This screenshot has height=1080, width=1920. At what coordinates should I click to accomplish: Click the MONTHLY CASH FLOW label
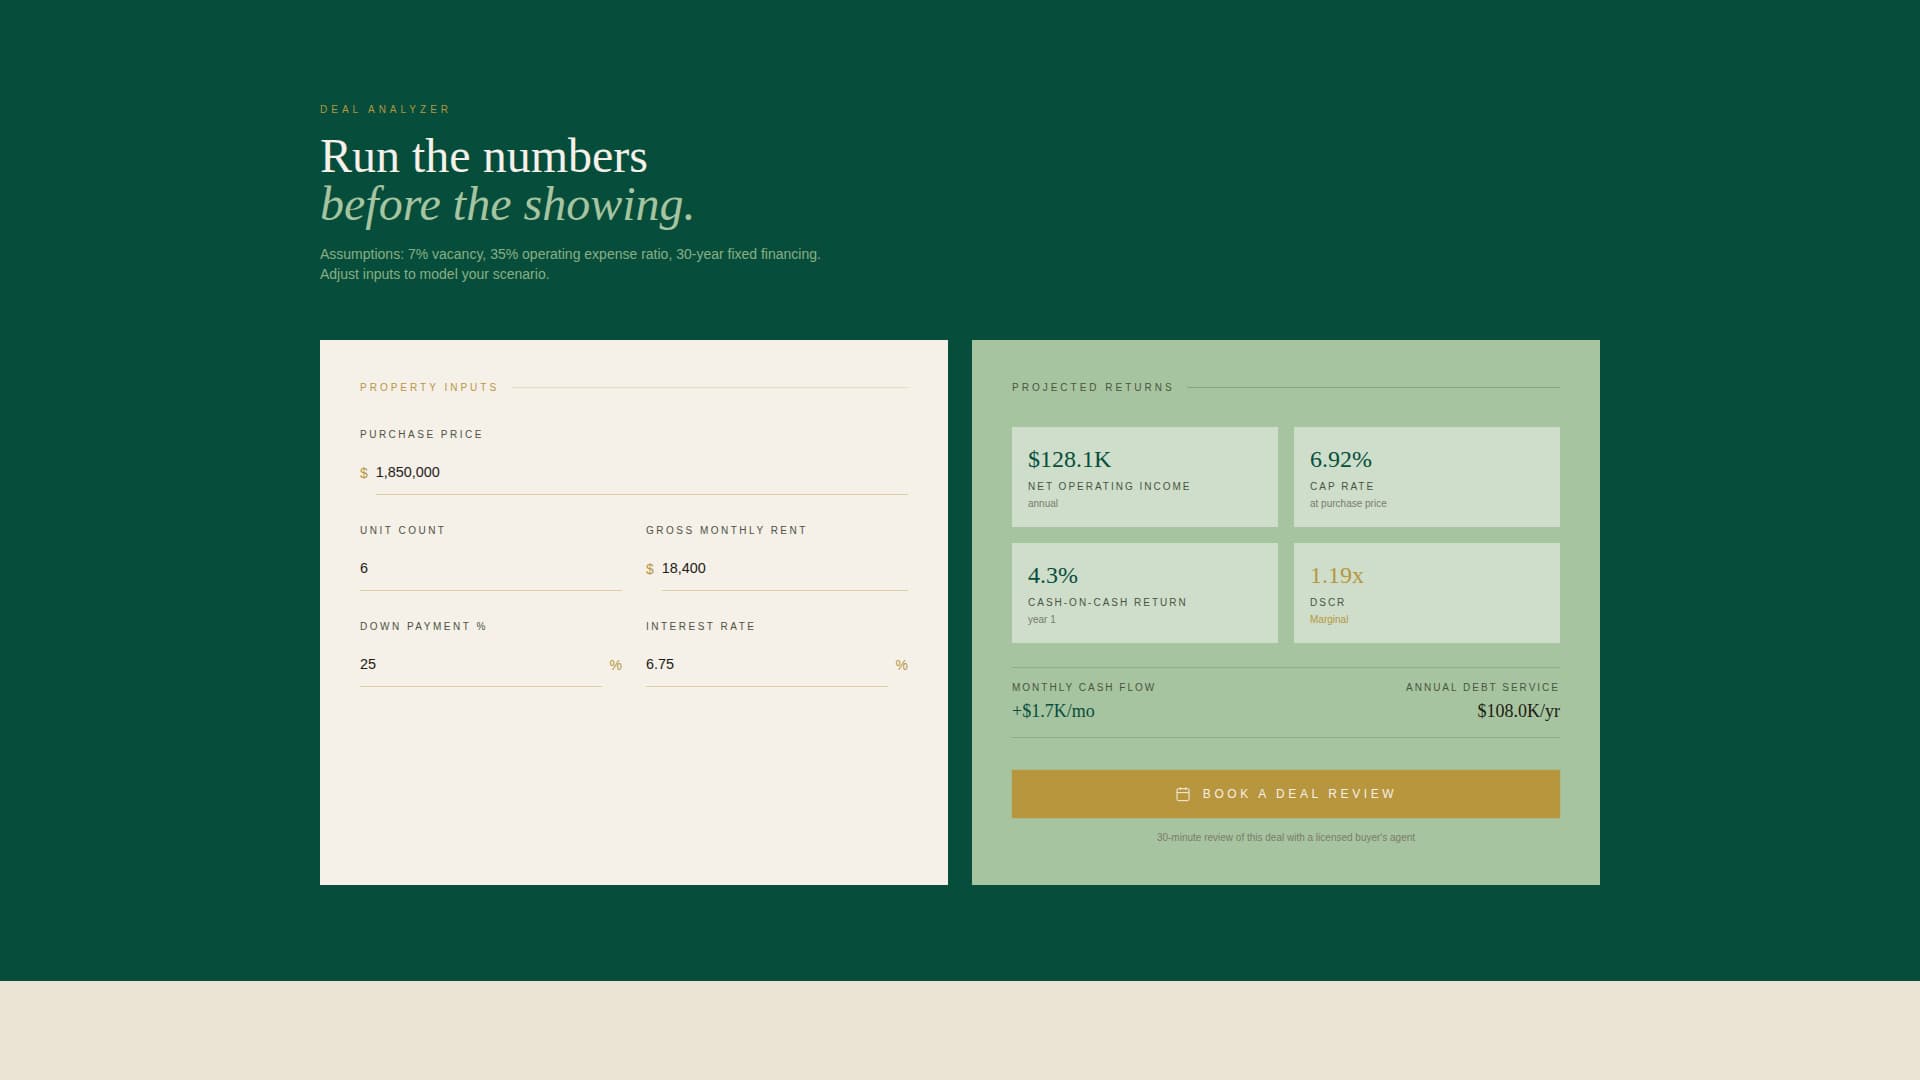click(x=1083, y=687)
